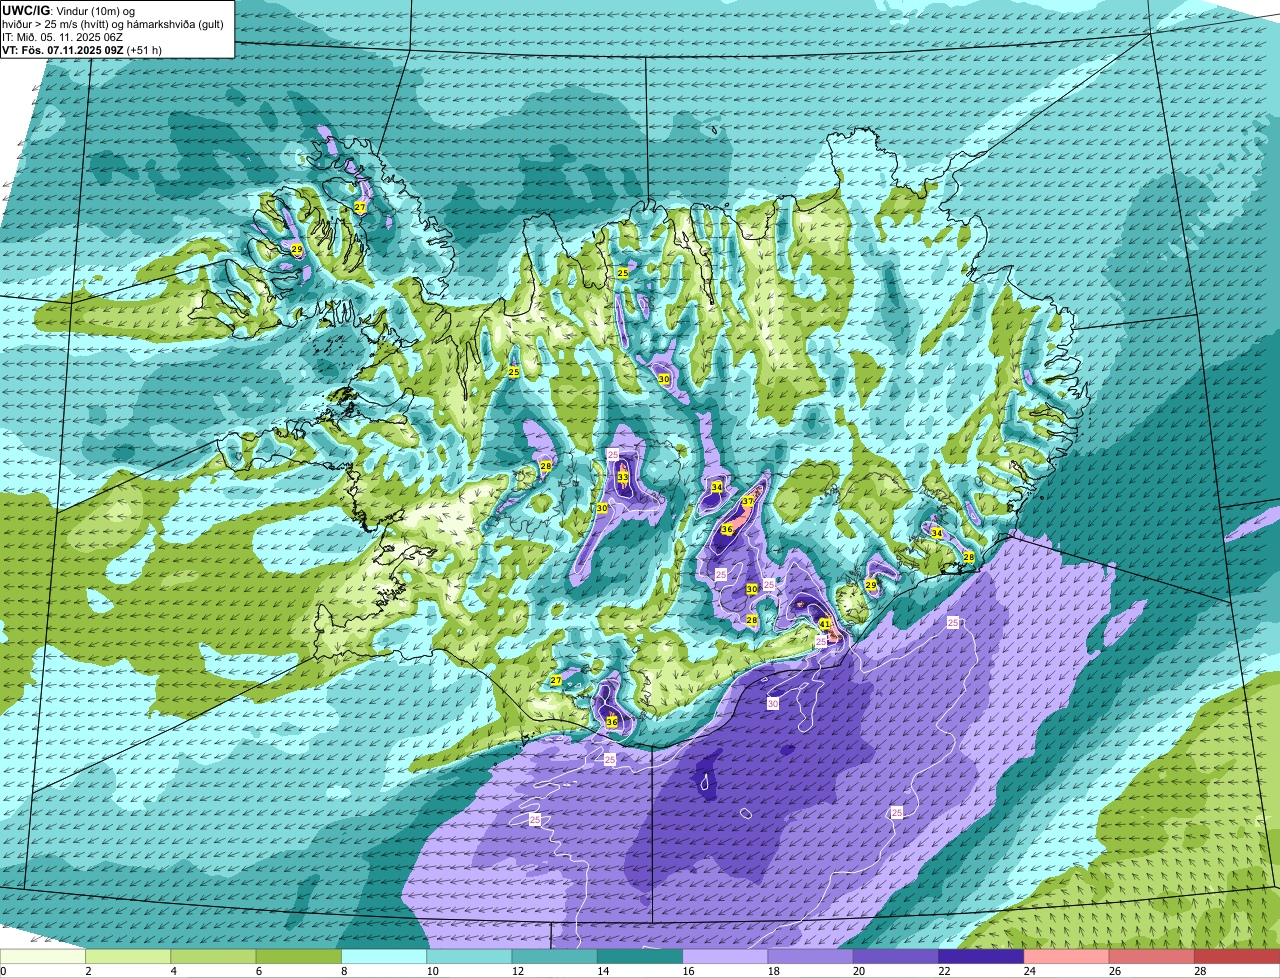The width and height of the screenshot is (1280, 978).
Task: Click the legend scale label '0'
Action: (x=3, y=971)
